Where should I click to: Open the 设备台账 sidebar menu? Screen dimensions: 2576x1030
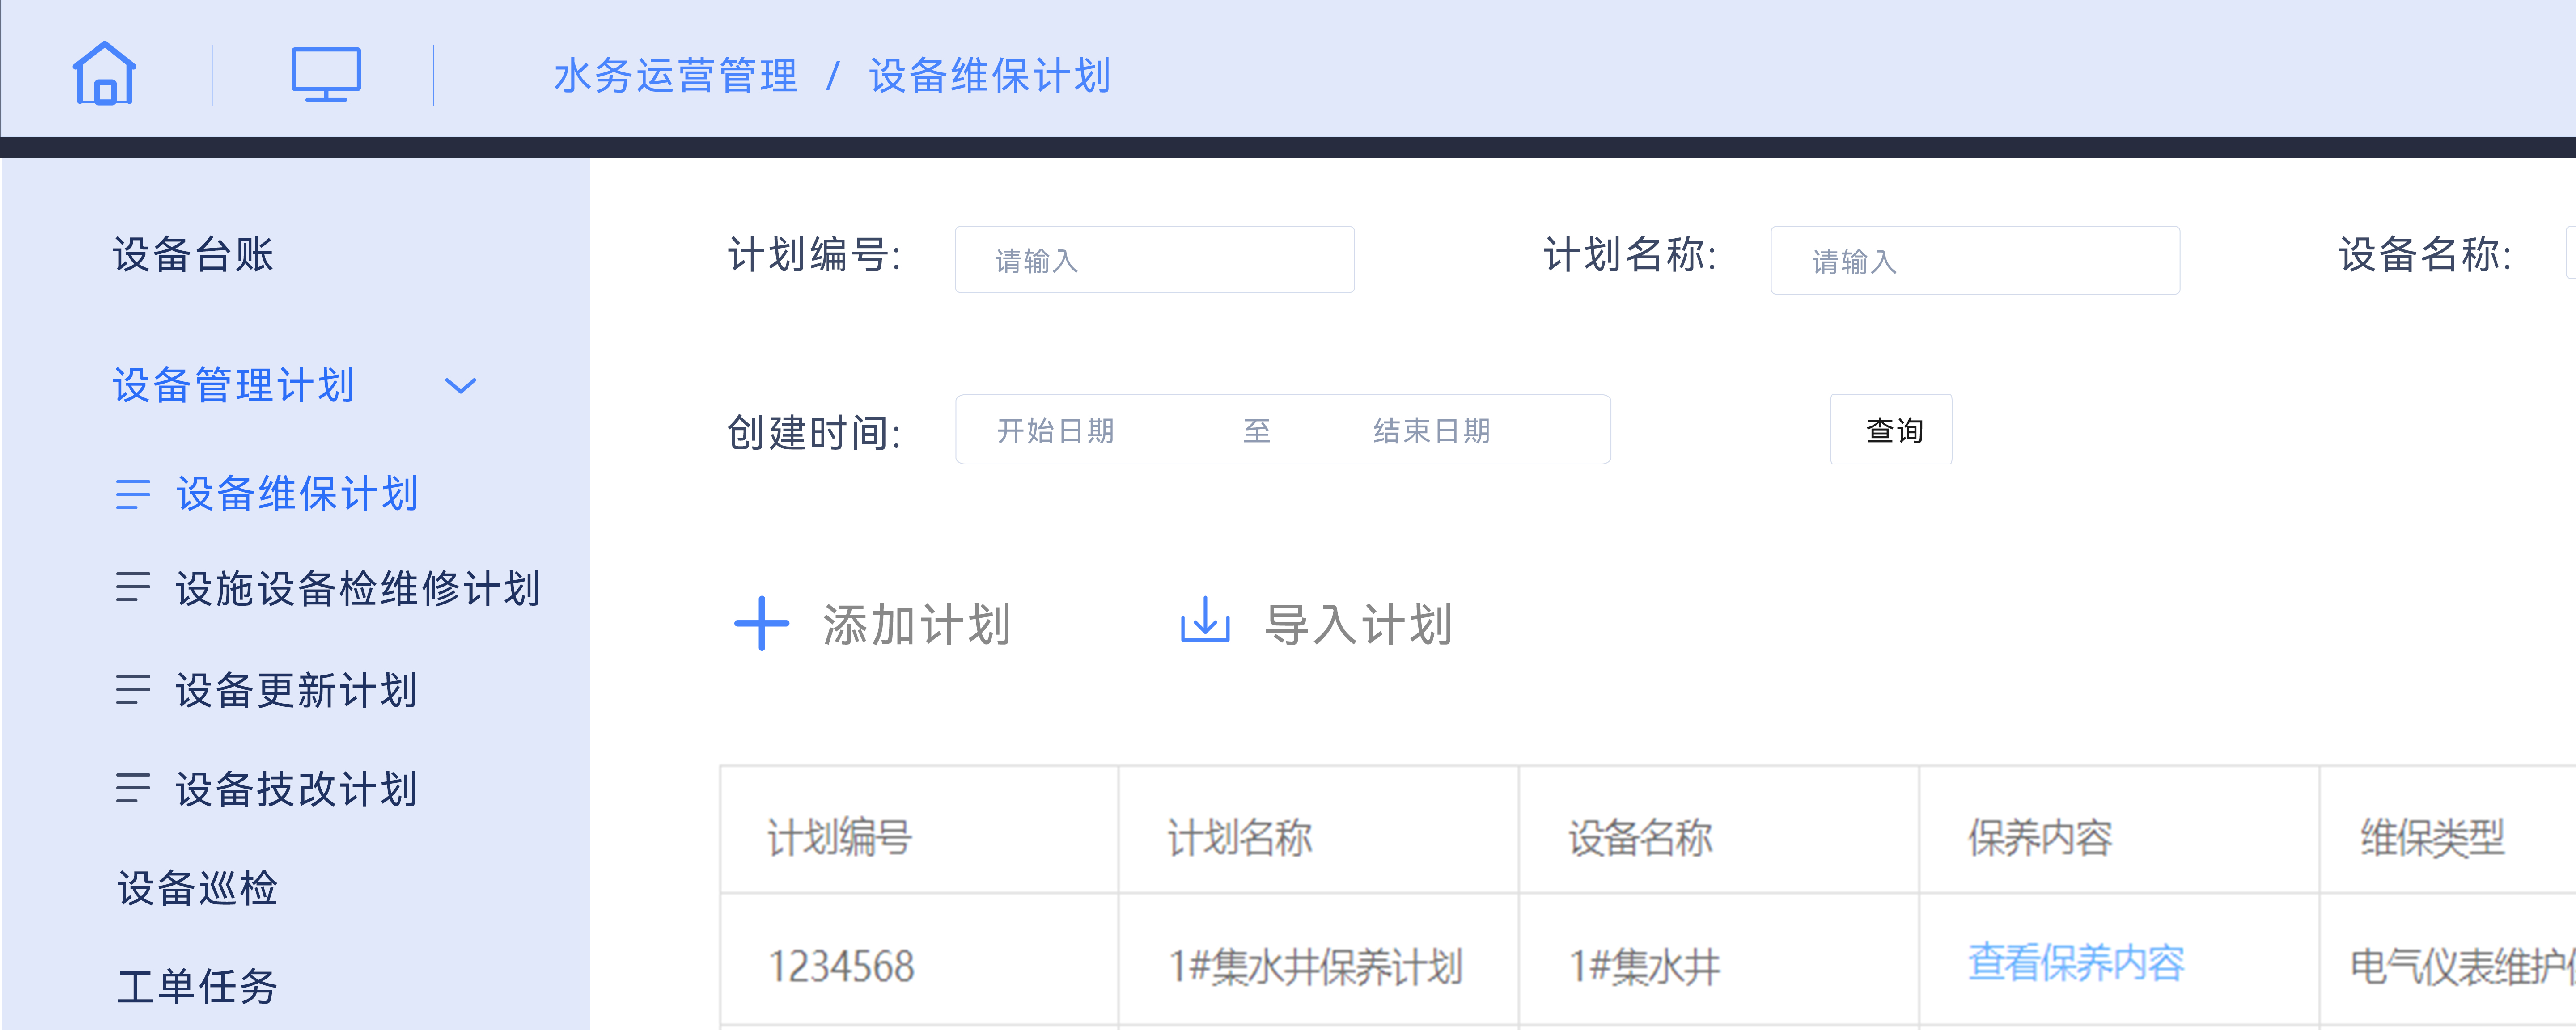[193, 254]
